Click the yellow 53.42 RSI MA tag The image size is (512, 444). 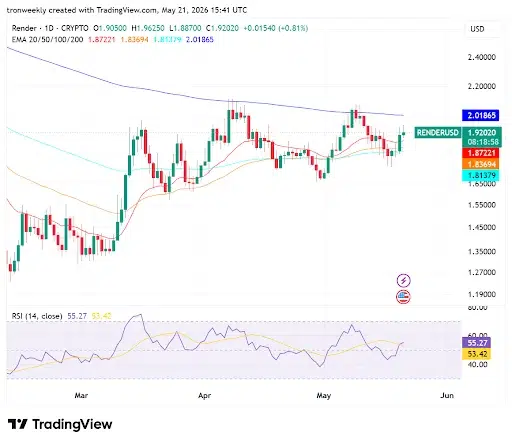tap(476, 354)
